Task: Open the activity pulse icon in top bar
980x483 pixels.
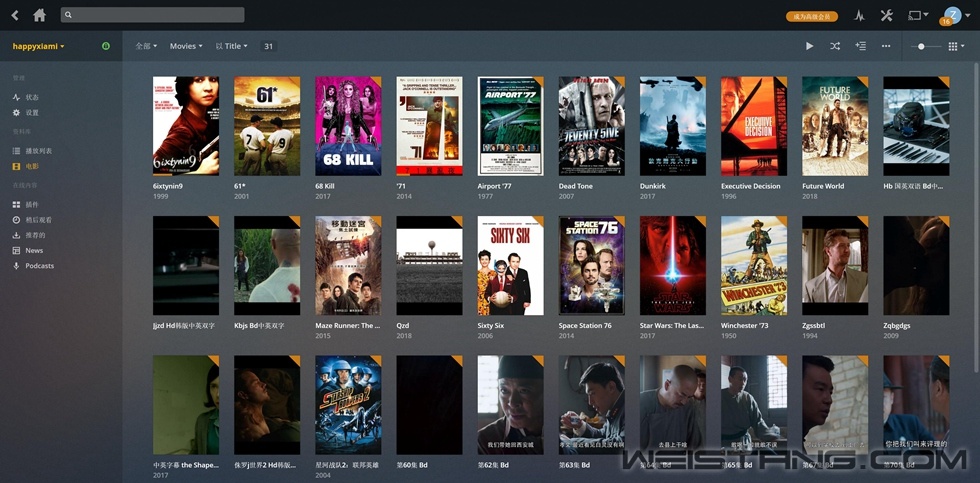Action: point(859,16)
